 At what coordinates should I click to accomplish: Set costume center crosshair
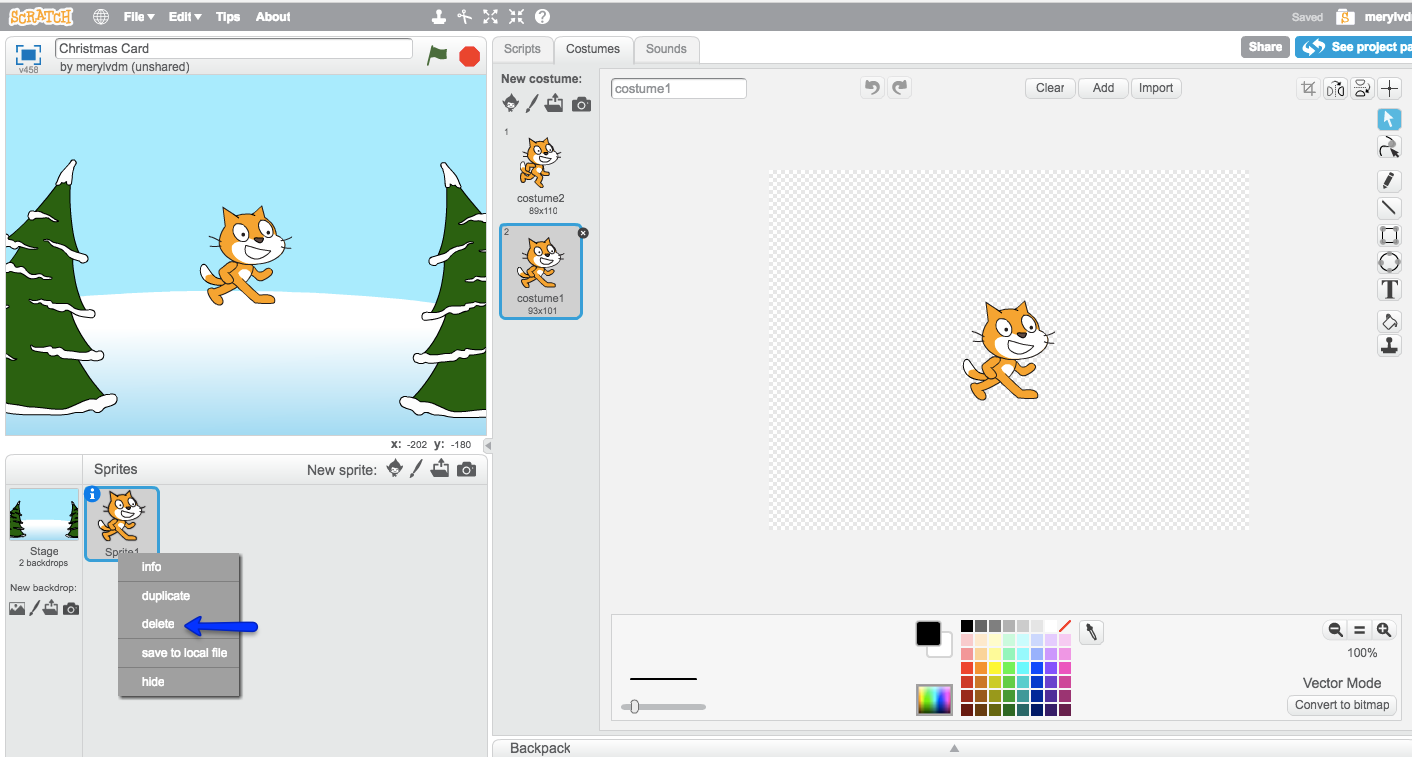tap(1390, 89)
